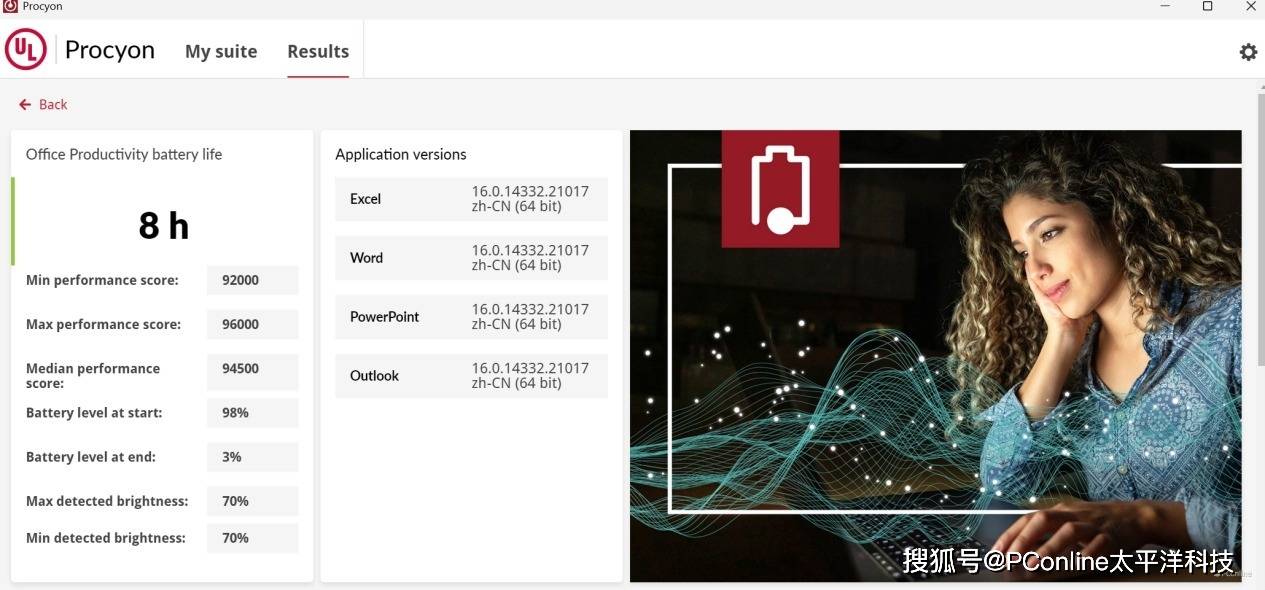1265x590 pixels.
Task: Maximize the Procyon window
Action: 1207,6
